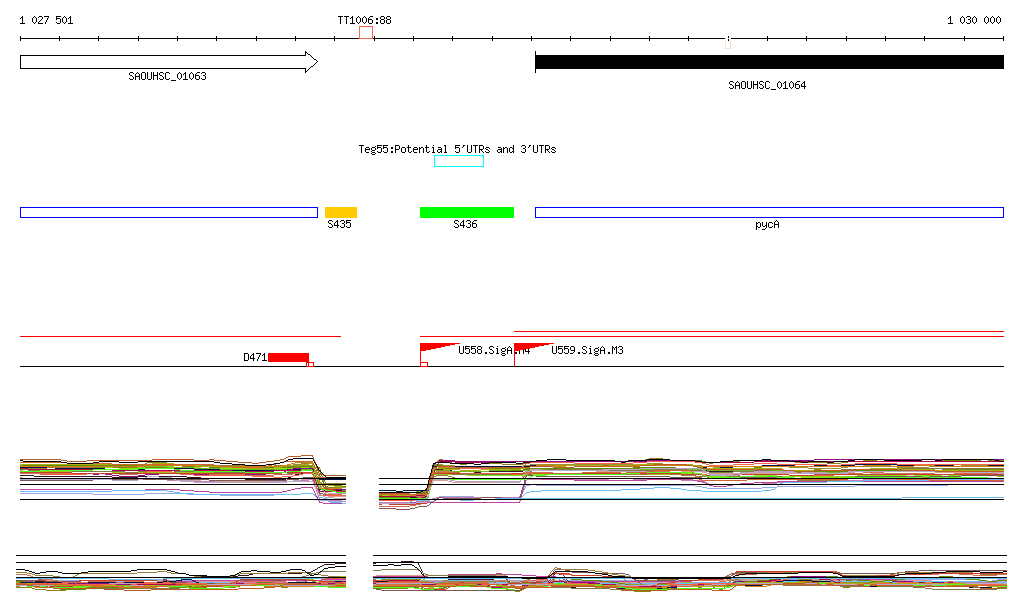1024x611 pixels.
Task: Click the orange S435 segment
Action: pyautogui.click(x=341, y=212)
